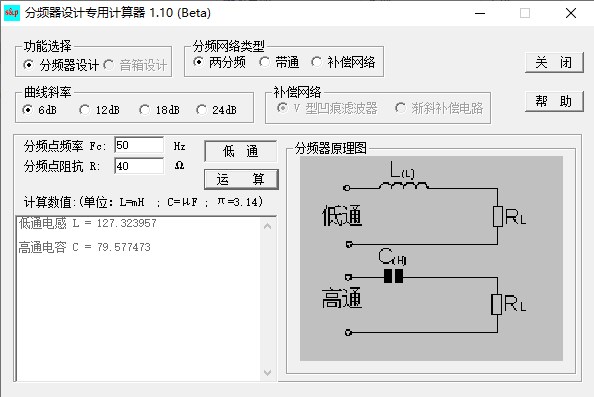This screenshot has width=594, height=397.
Task: Click results scrollbar down arrow
Action: point(267,373)
